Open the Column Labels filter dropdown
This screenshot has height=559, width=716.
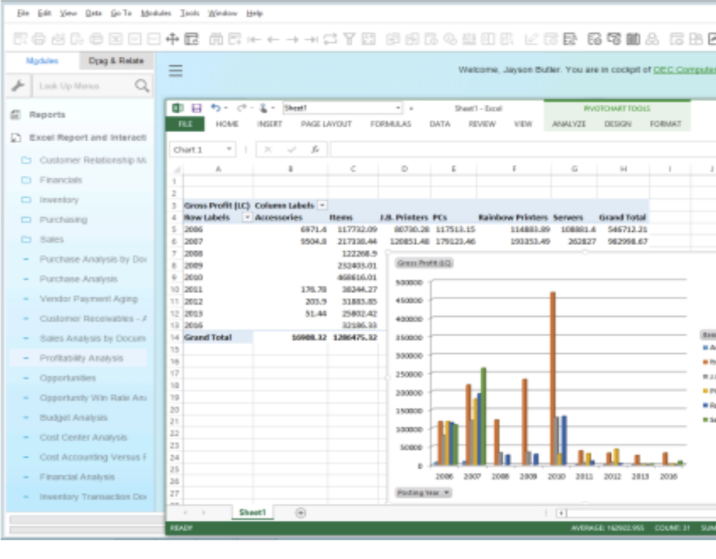click(322, 205)
